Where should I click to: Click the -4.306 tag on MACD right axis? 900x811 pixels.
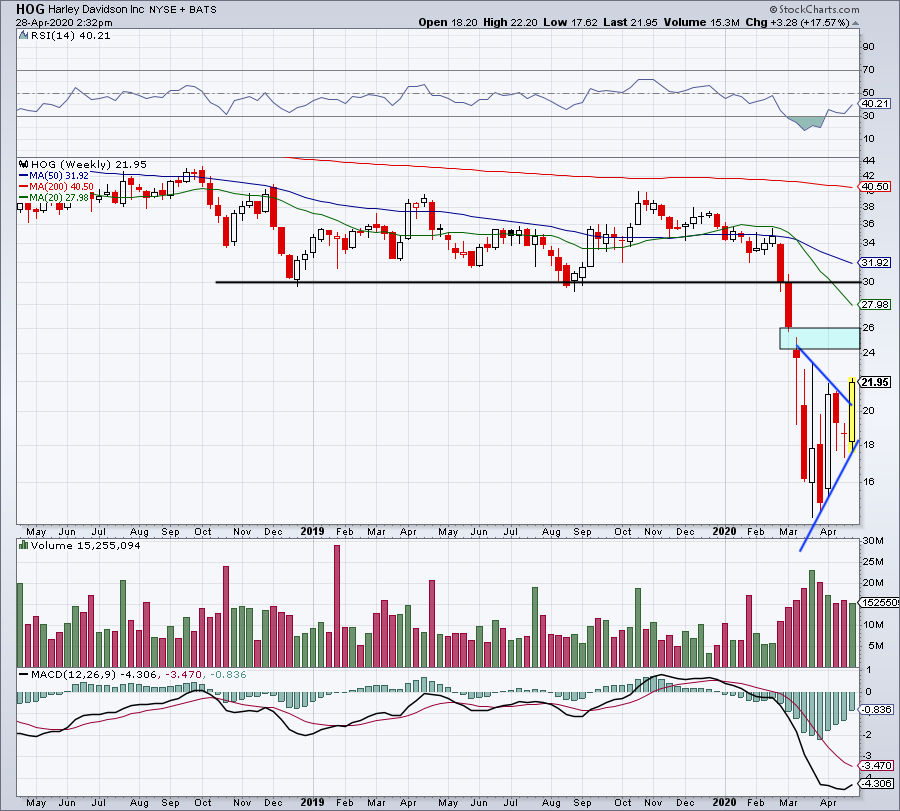click(875, 783)
